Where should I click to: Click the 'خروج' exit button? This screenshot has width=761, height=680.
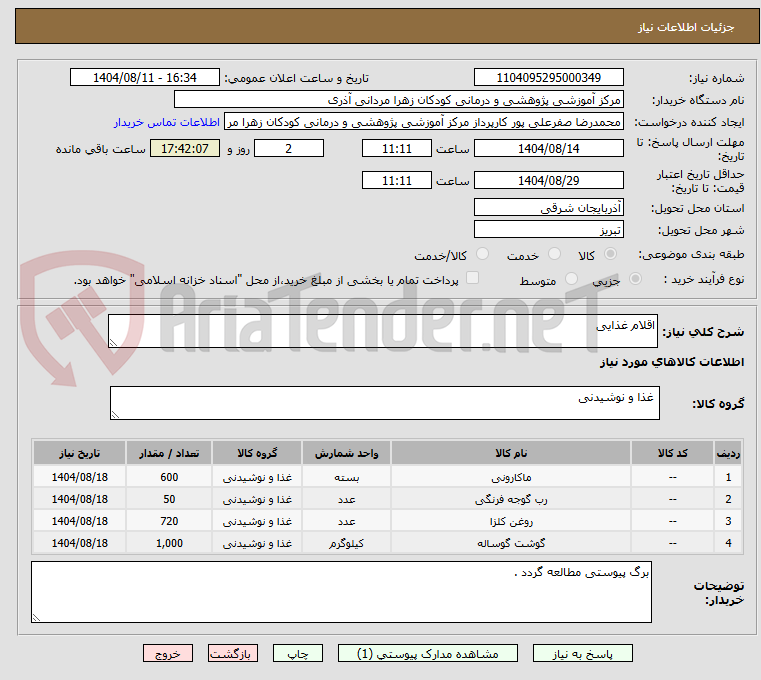(168, 653)
